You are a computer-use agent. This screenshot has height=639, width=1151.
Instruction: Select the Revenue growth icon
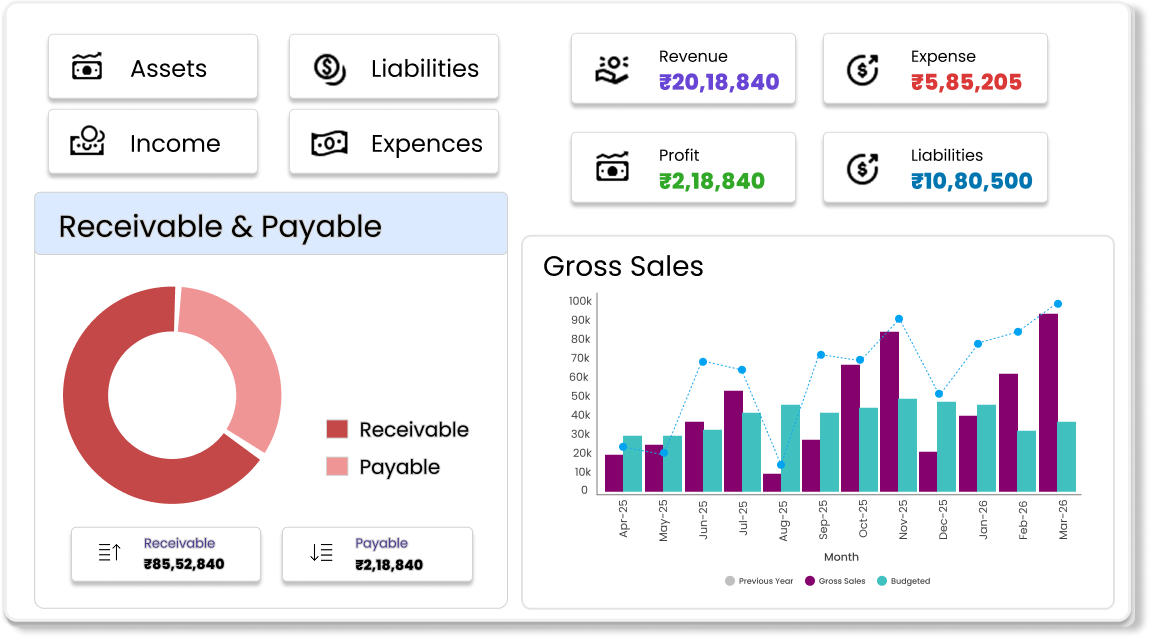[x=612, y=67]
